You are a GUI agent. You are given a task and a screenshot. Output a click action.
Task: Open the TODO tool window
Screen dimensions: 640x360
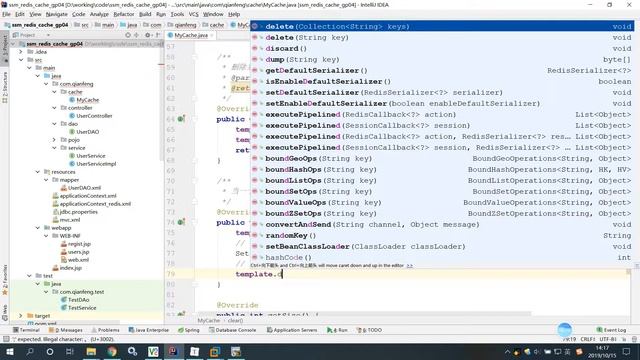click(369, 330)
